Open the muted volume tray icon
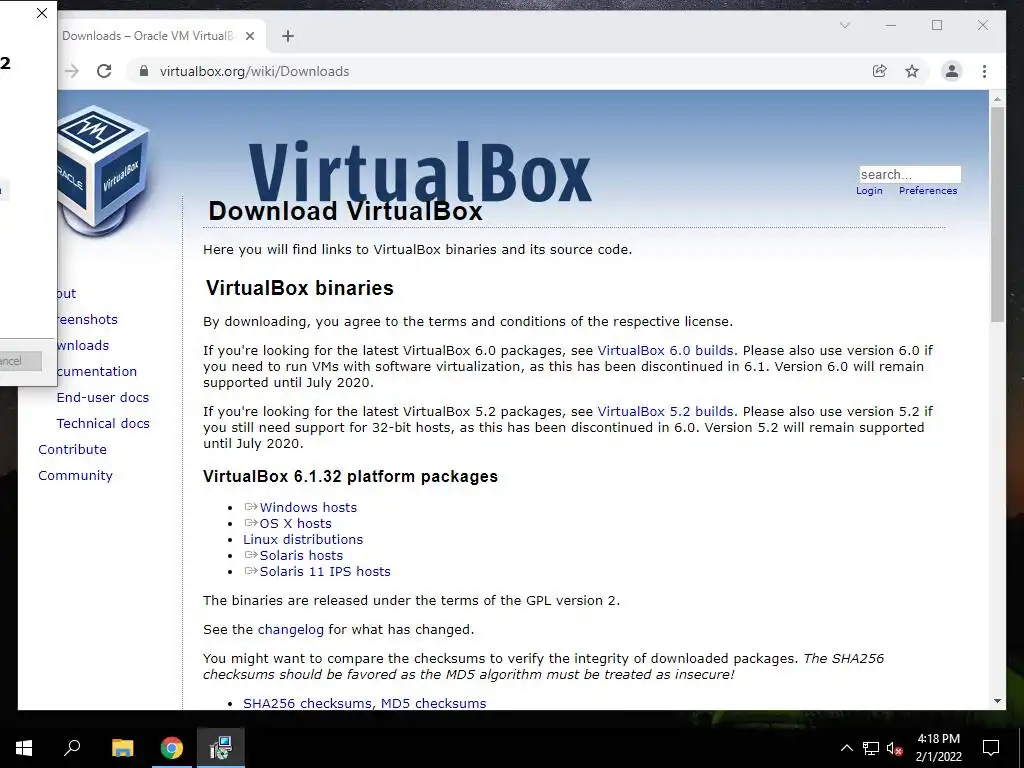This screenshot has width=1024, height=768. click(894, 748)
